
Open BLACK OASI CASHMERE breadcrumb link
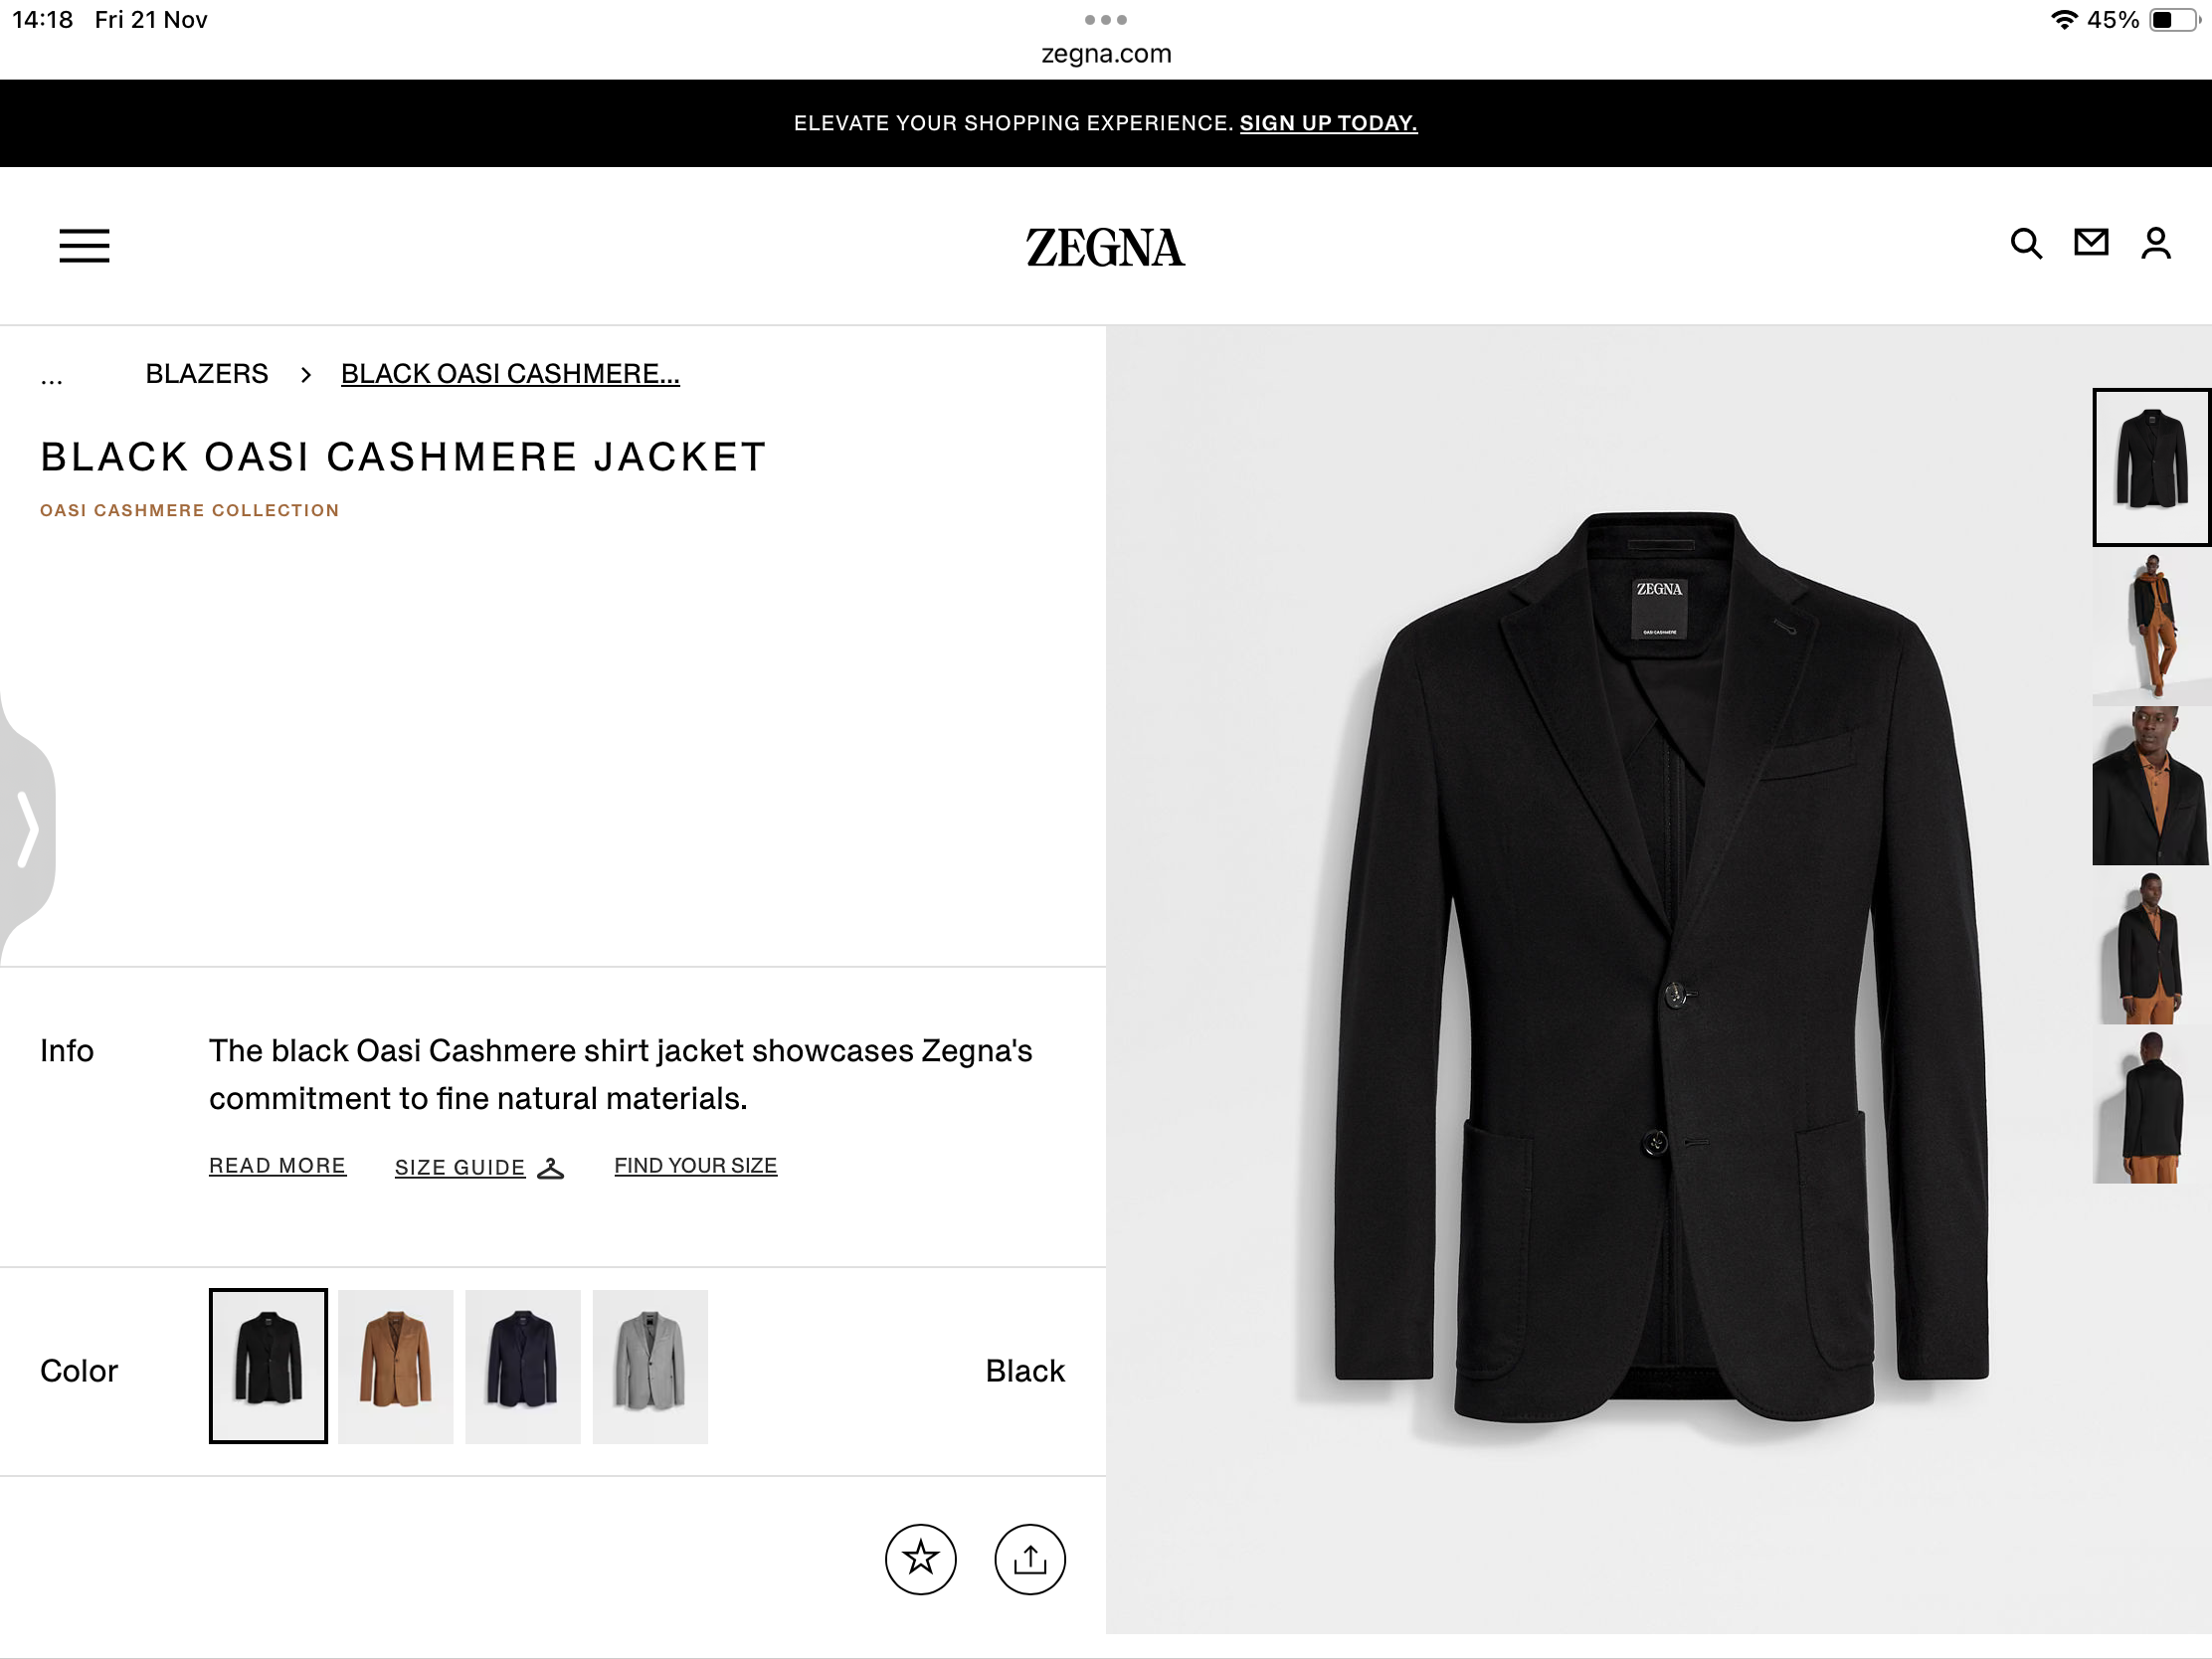(509, 373)
